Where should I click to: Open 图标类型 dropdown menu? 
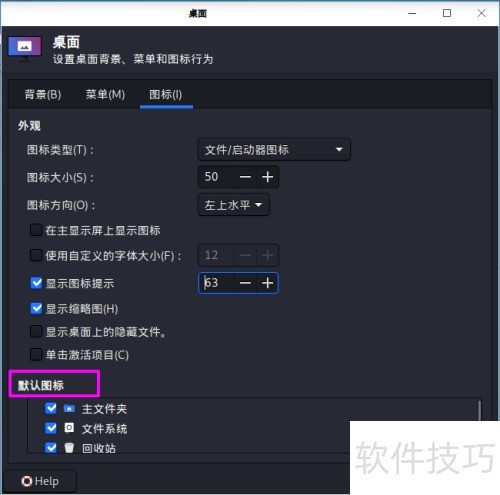(274, 149)
